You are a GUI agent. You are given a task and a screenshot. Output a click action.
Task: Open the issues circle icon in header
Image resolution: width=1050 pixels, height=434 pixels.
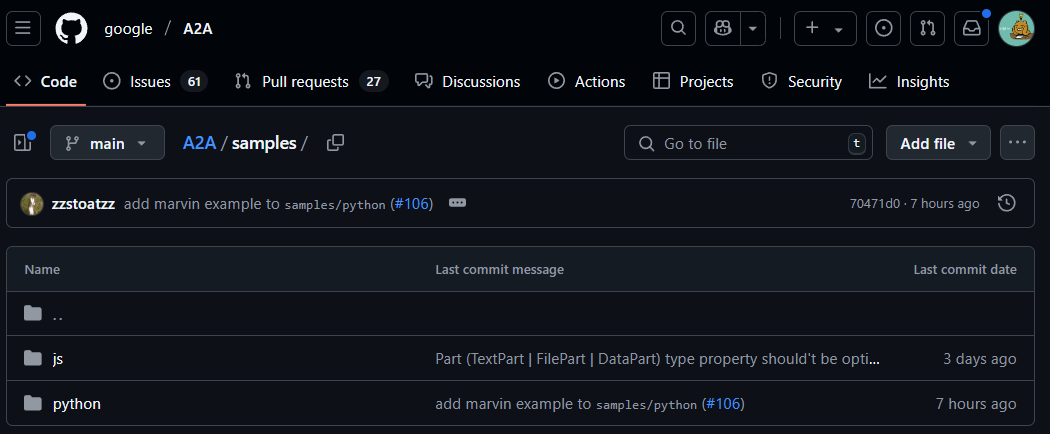click(883, 28)
